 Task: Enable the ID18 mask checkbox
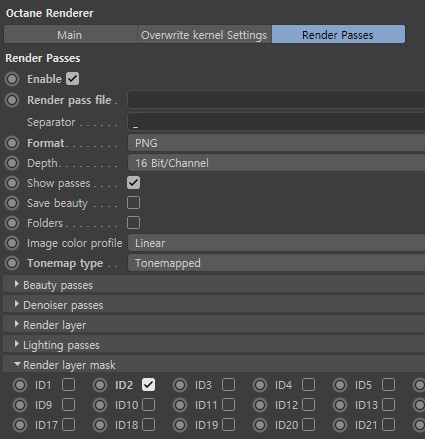148,425
